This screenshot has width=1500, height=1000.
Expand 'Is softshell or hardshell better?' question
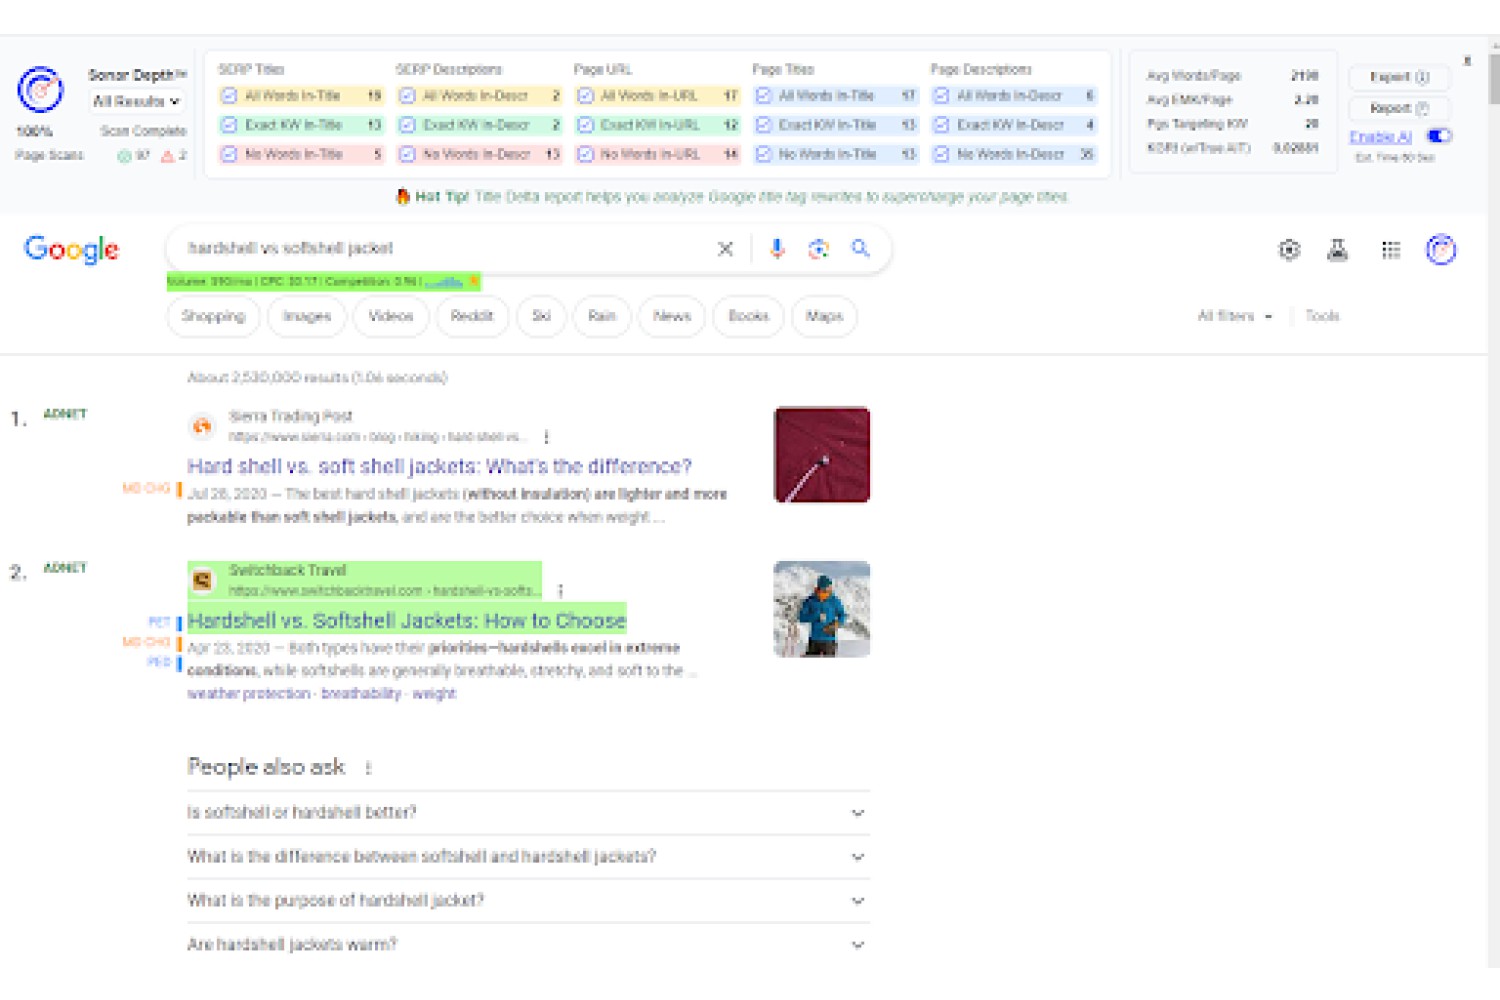[x=528, y=813]
